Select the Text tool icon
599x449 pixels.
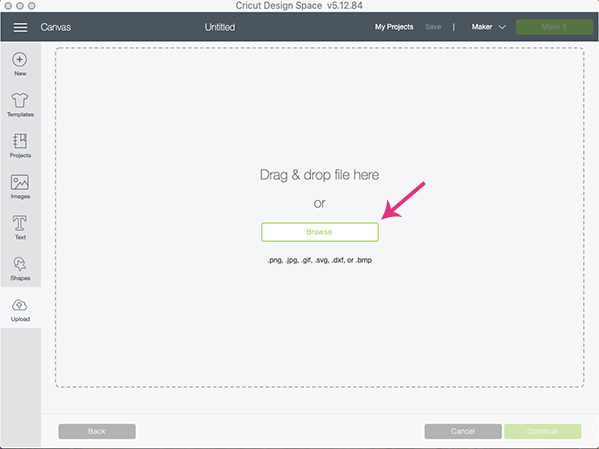(20, 223)
